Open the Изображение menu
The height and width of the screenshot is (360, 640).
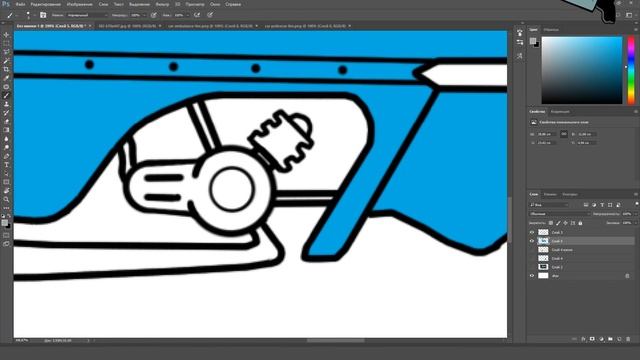click(80, 4)
